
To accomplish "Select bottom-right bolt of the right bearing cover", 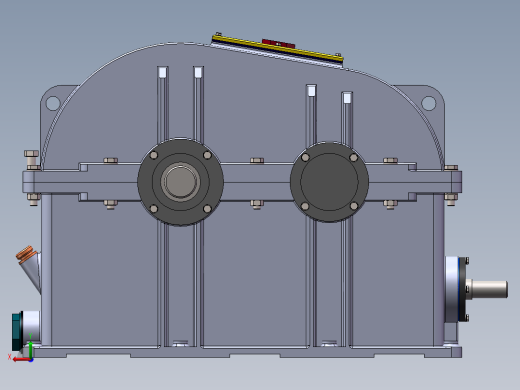I will click(354, 206).
